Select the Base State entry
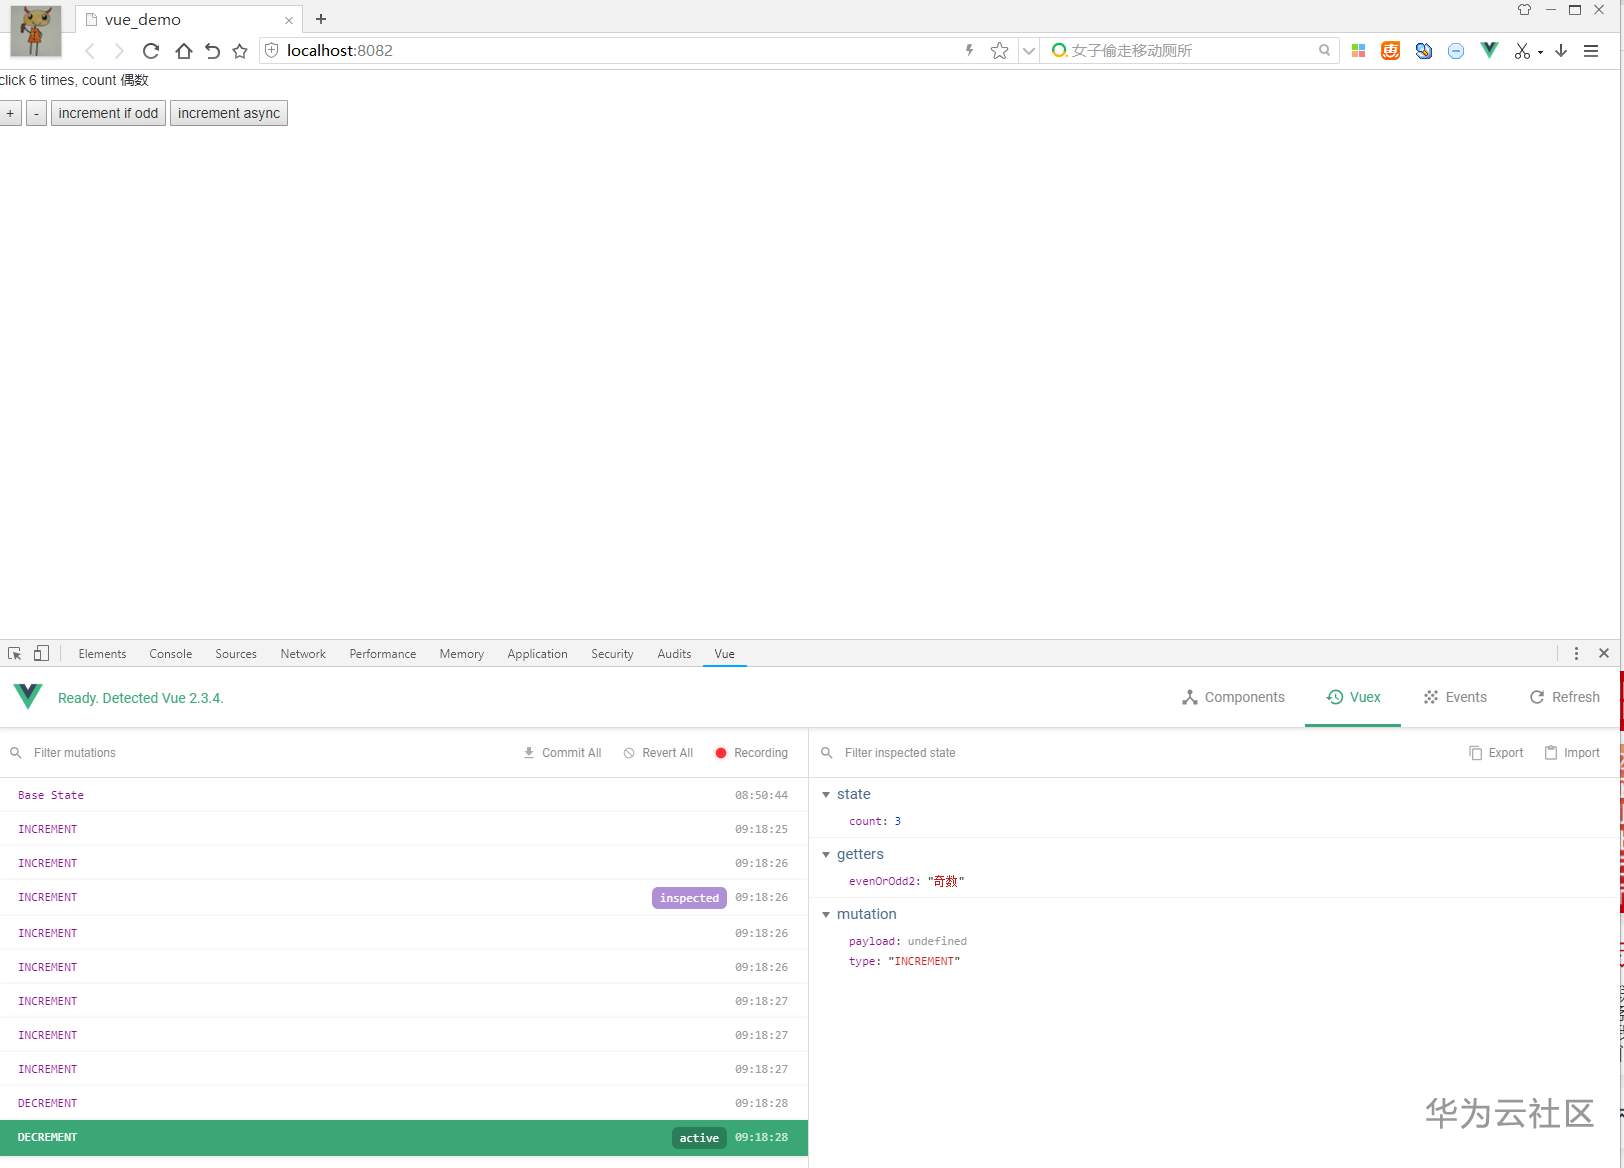Image resolution: width=1624 pixels, height=1168 pixels. pos(404,795)
